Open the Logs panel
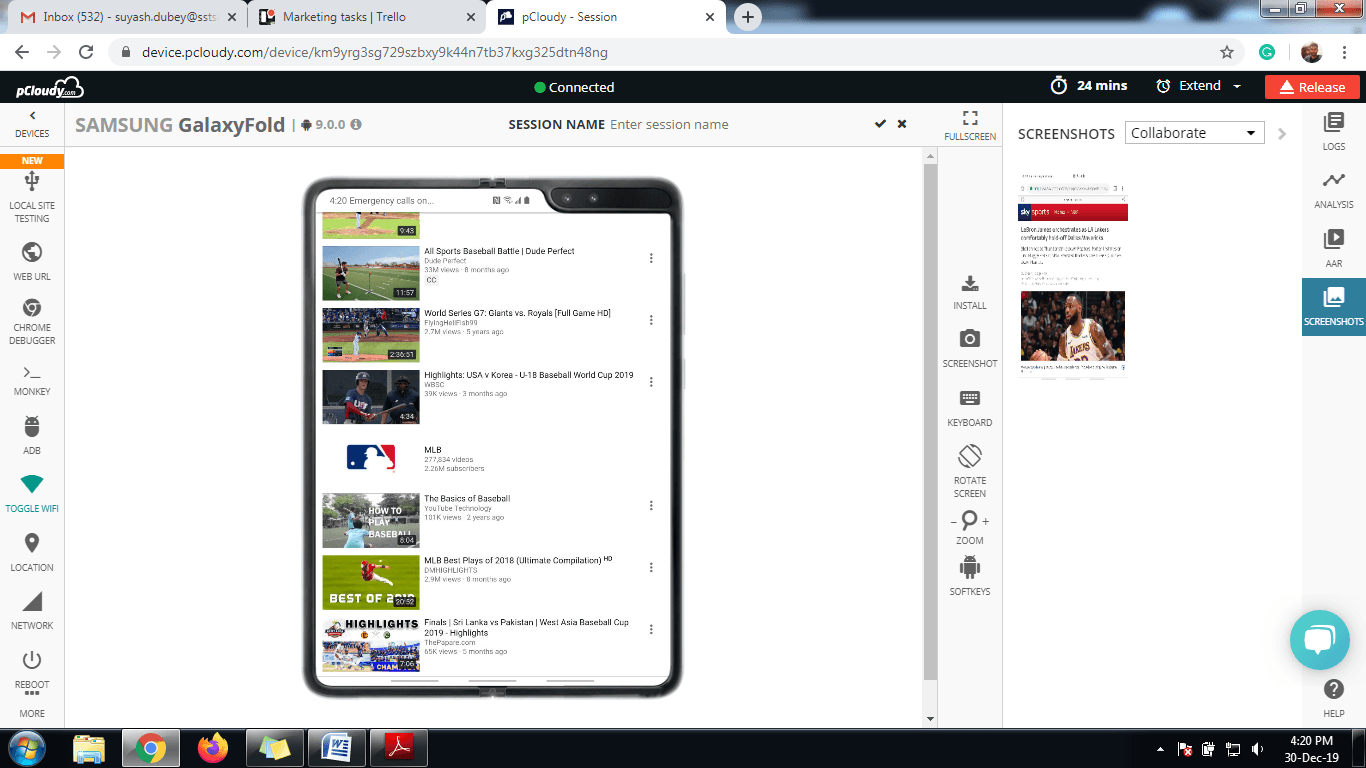1366x768 pixels. tap(1334, 131)
